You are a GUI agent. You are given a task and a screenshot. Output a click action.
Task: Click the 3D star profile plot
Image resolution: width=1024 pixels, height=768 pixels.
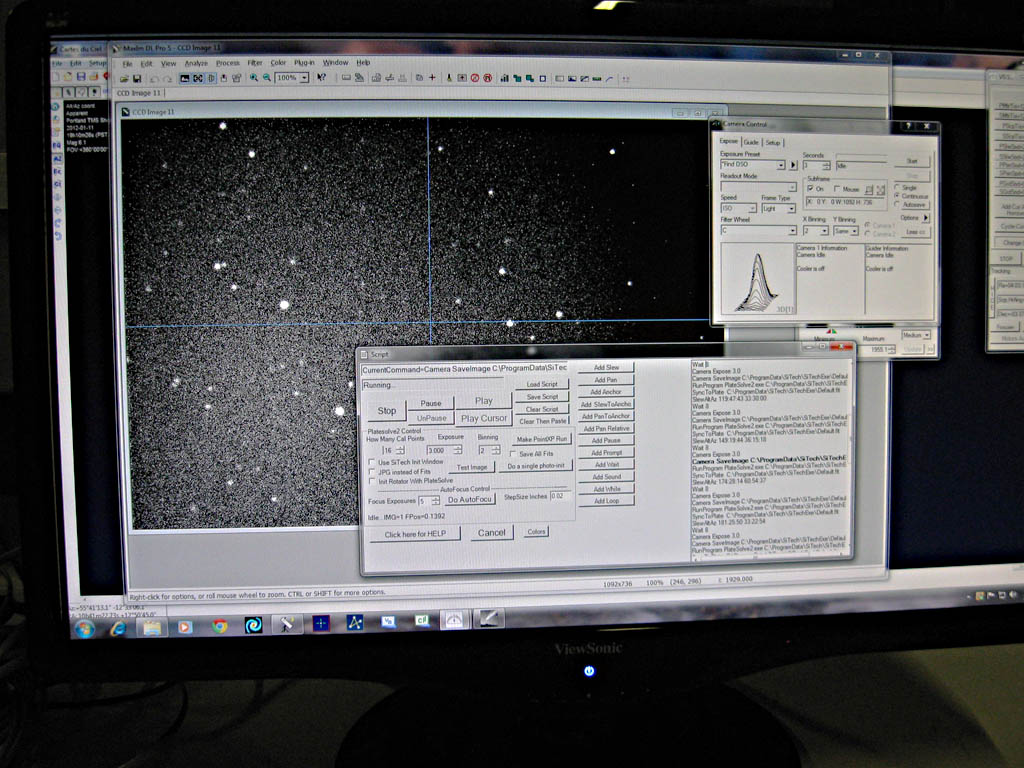[x=758, y=281]
